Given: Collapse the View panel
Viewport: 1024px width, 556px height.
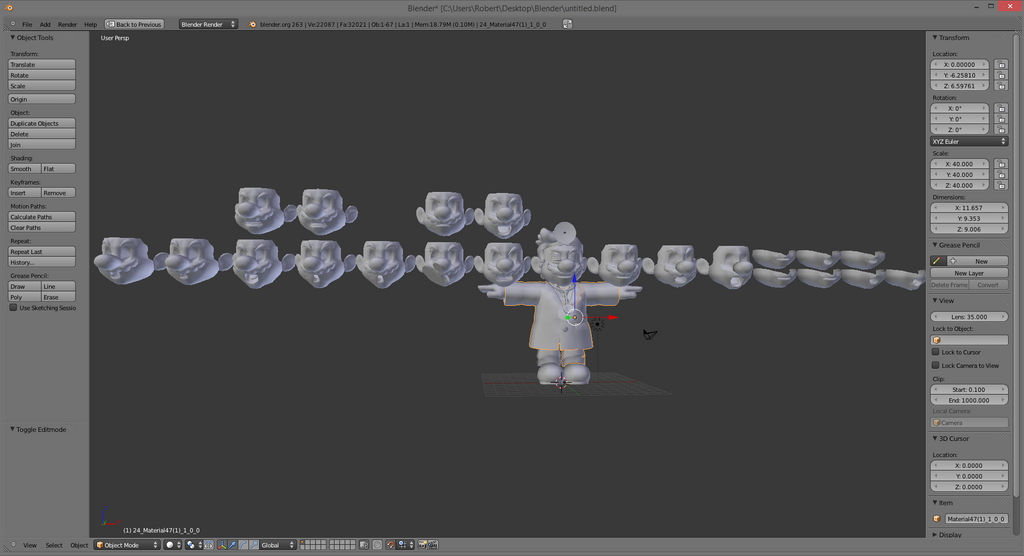Looking at the screenshot, I should (935, 301).
